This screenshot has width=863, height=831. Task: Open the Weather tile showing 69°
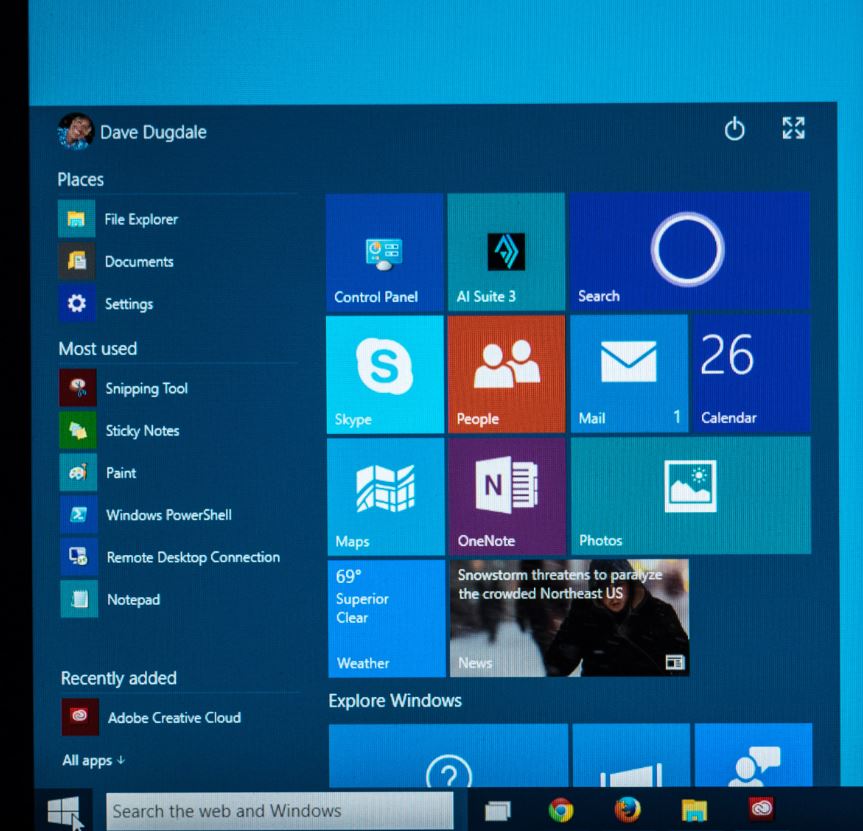click(x=386, y=619)
